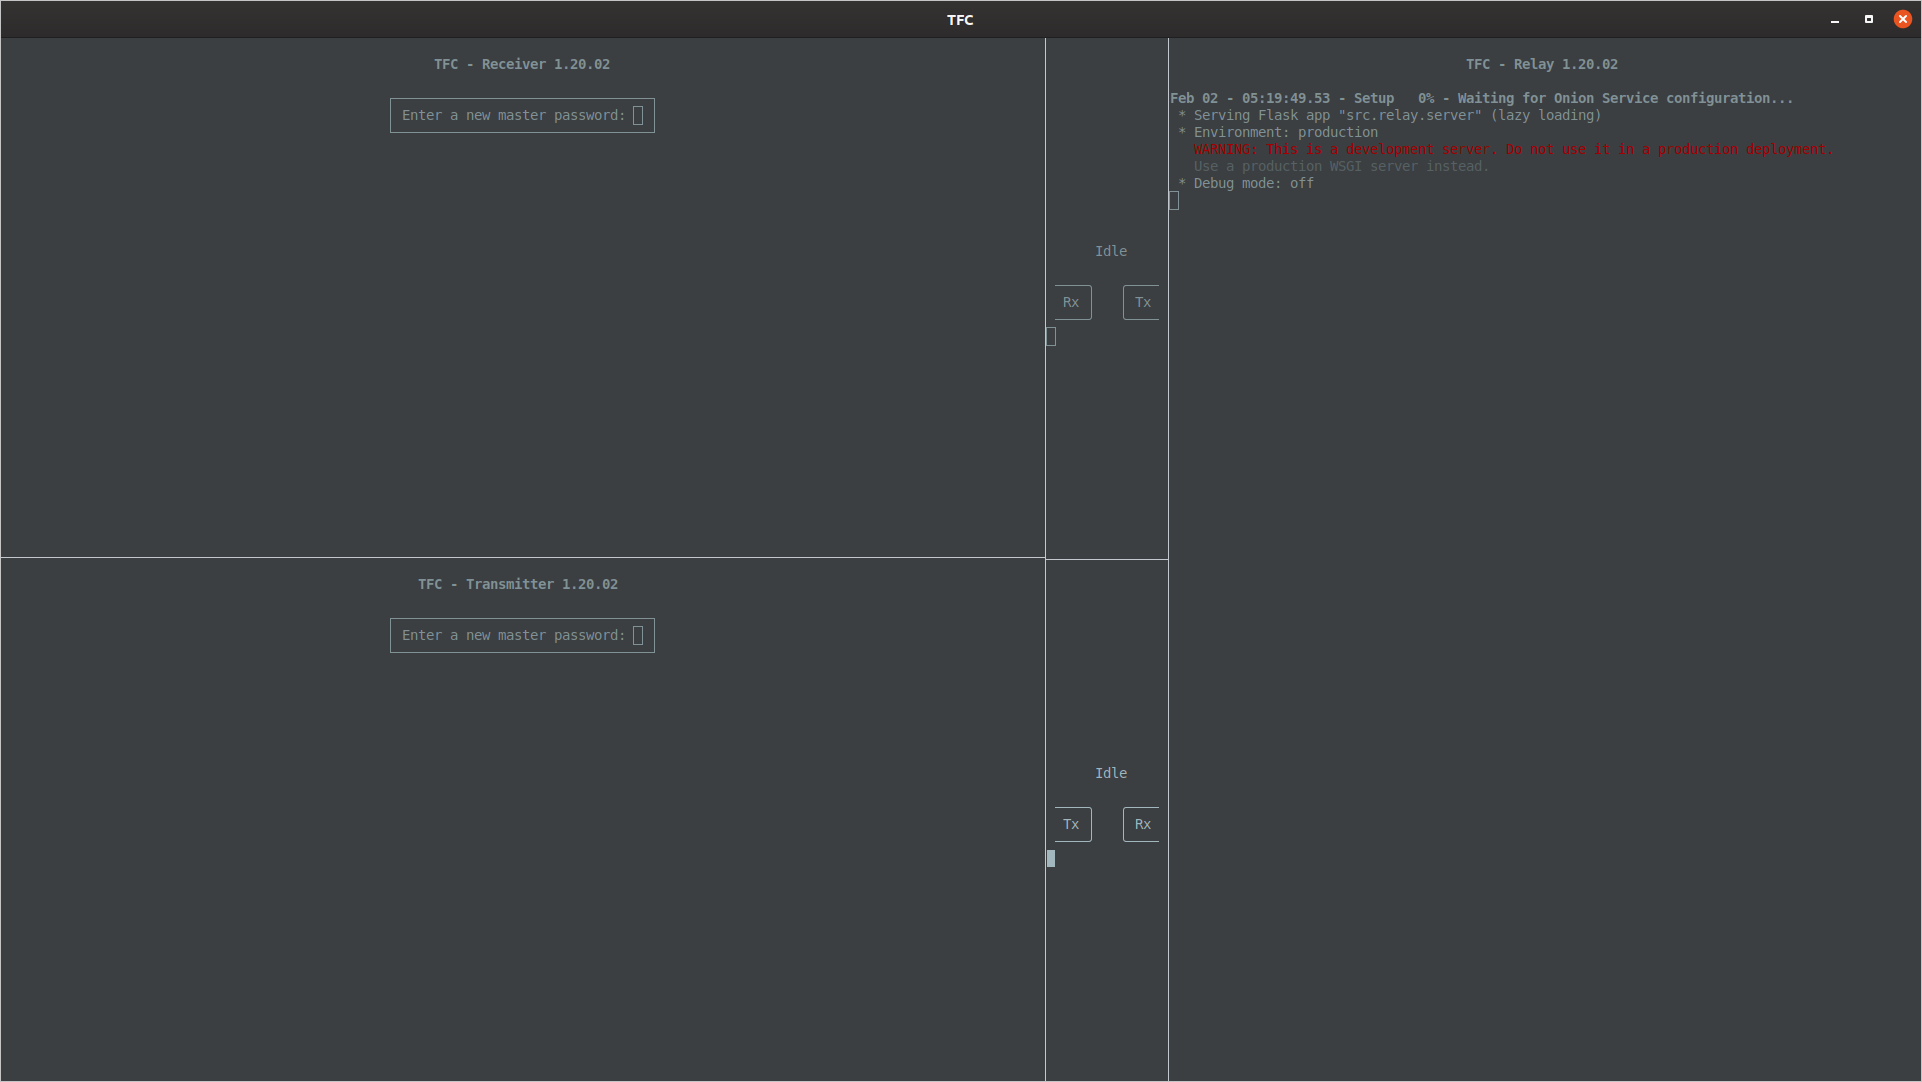Click the TFC - Receiver 1.20.02 heading
Image resolution: width=1922 pixels, height=1082 pixels.
[521, 64]
